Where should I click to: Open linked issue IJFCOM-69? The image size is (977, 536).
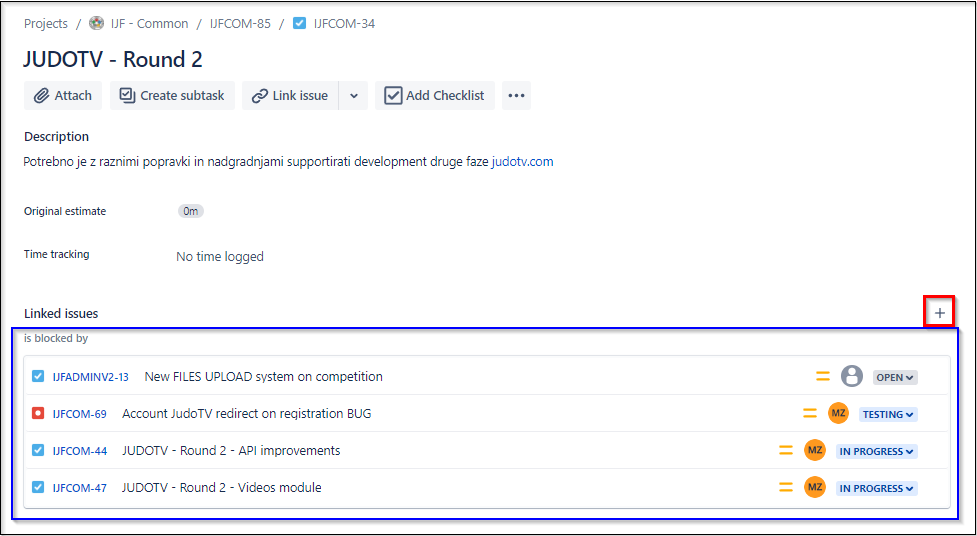tap(79, 413)
